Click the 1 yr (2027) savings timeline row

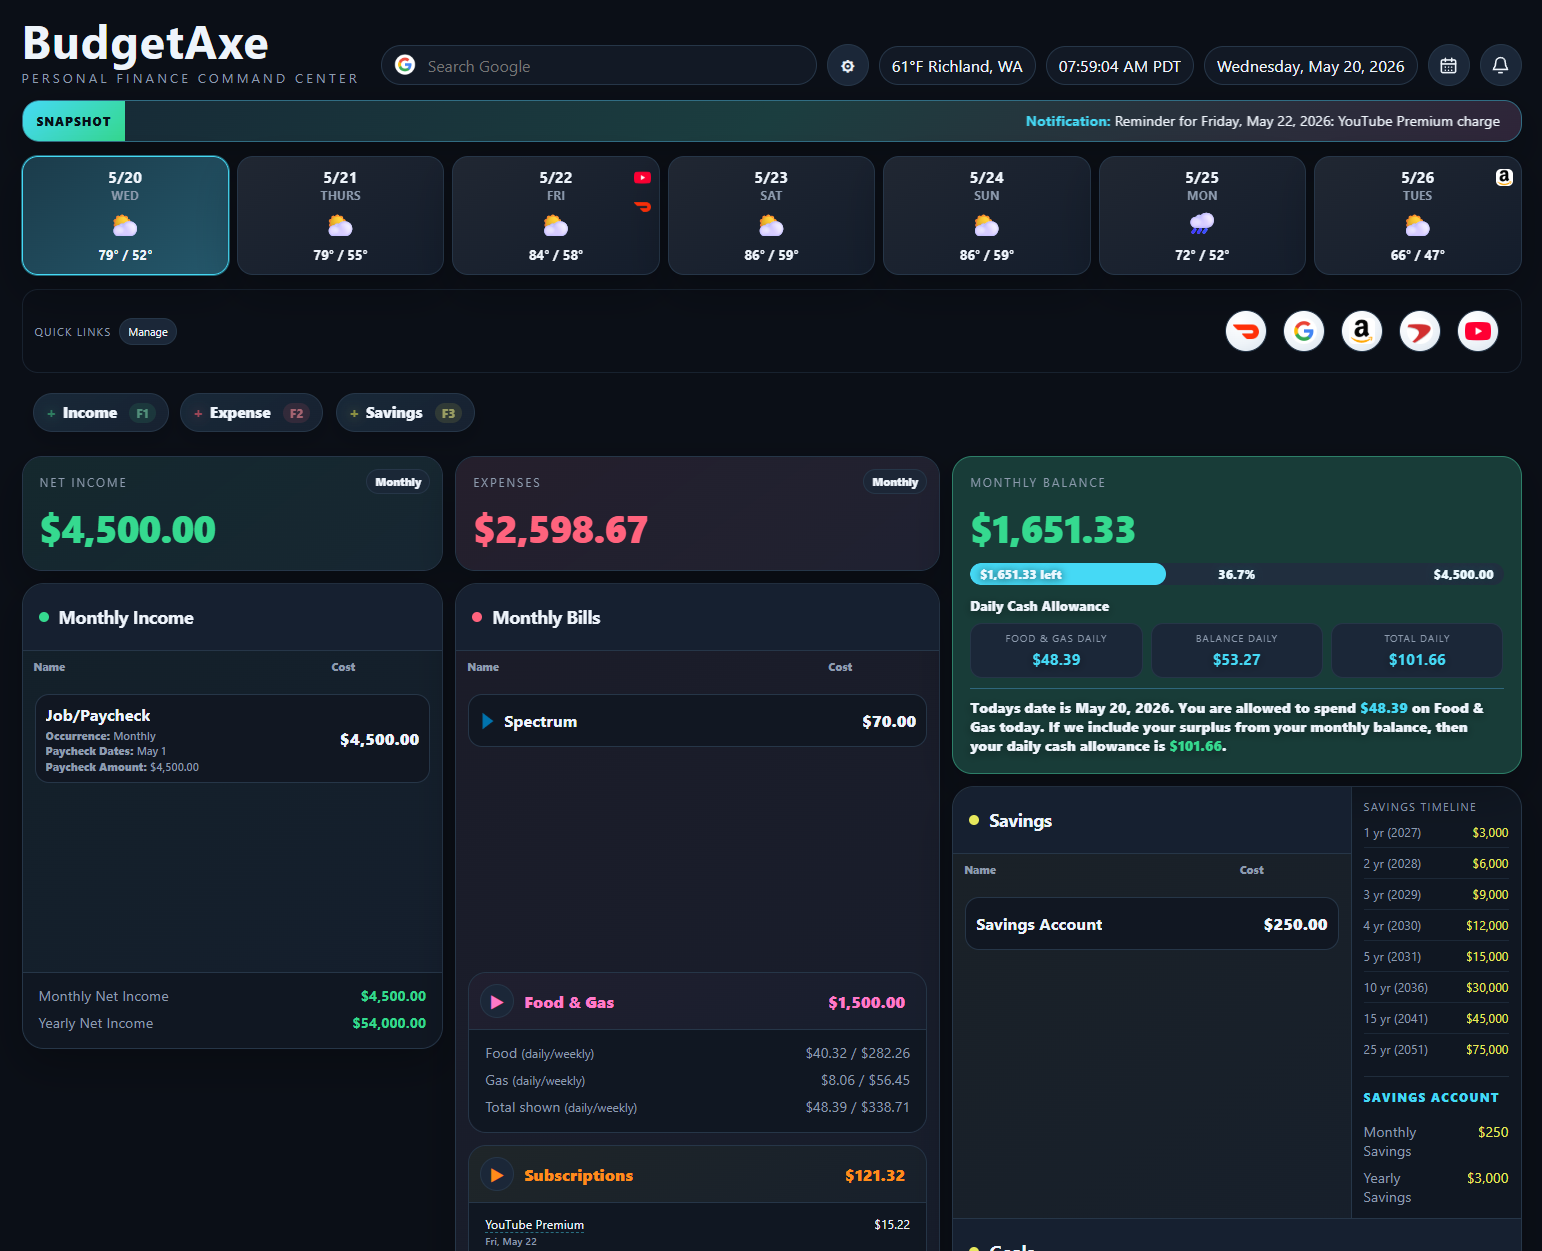[1436, 832]
